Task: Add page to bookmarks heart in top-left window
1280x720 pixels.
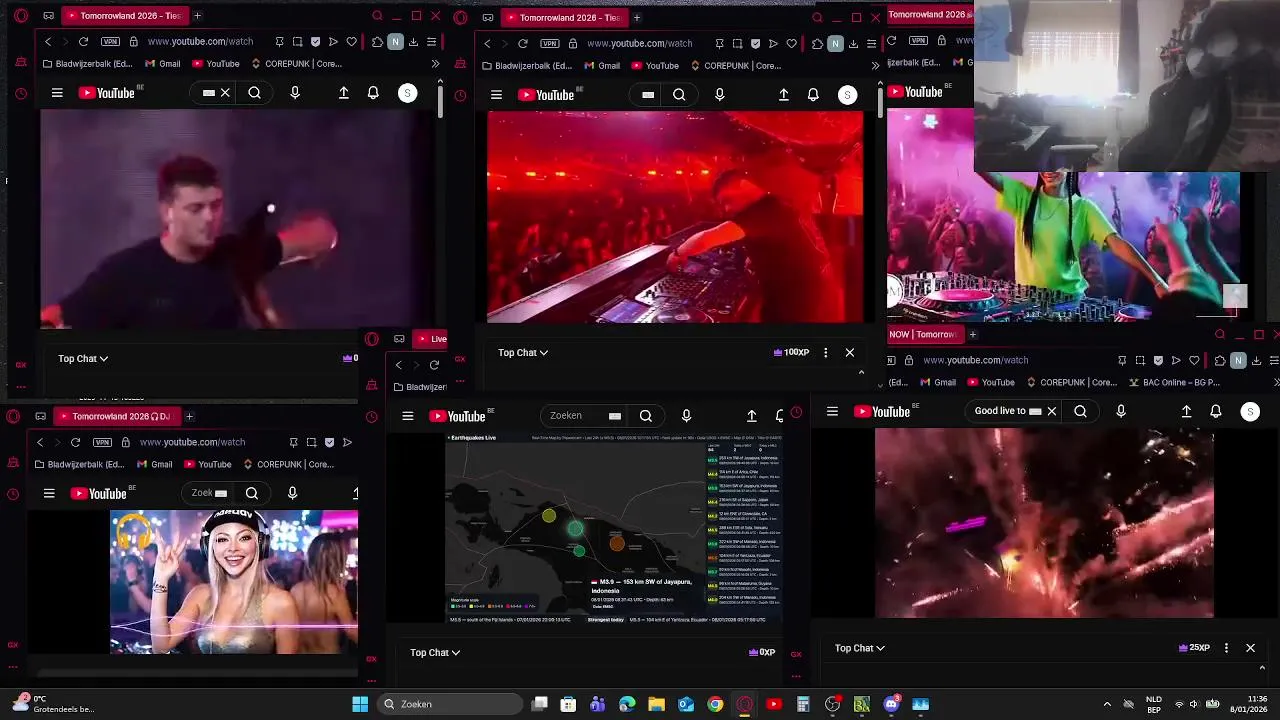Action: [x=351, y=42]
